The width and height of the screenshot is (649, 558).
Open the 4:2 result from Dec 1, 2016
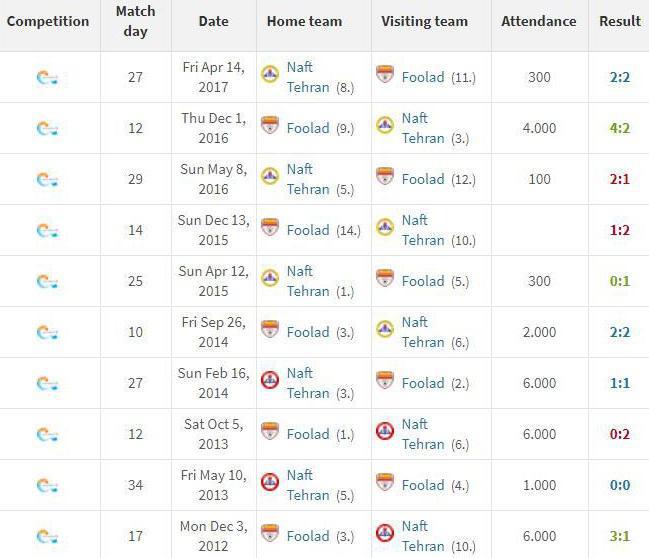[620, 128]
